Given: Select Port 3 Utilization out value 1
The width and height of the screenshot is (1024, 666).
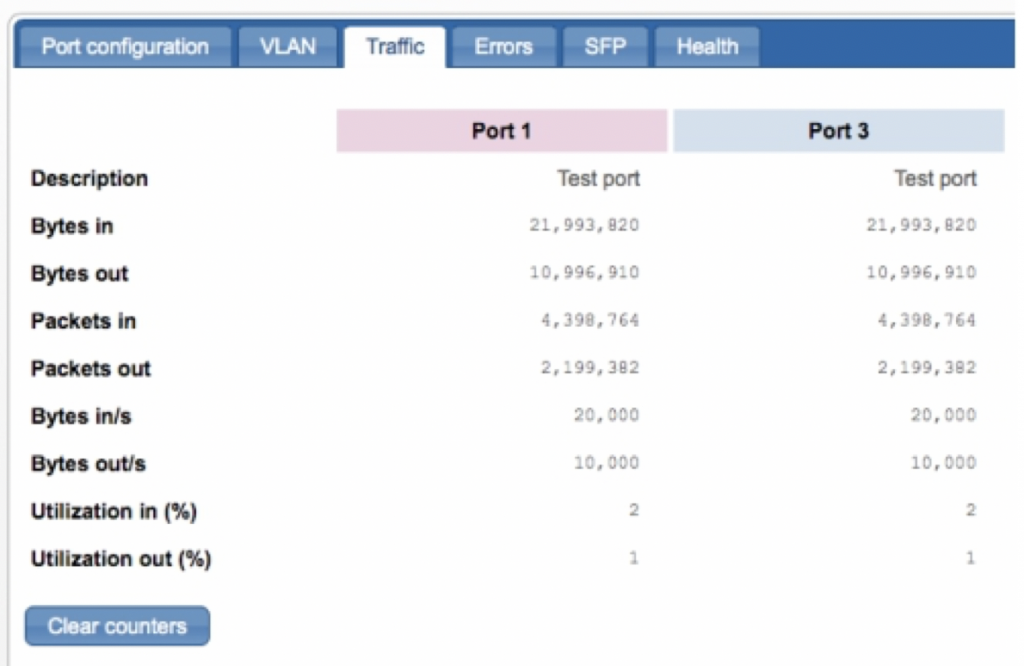Looking at the screenshot, I should point(970,558).
